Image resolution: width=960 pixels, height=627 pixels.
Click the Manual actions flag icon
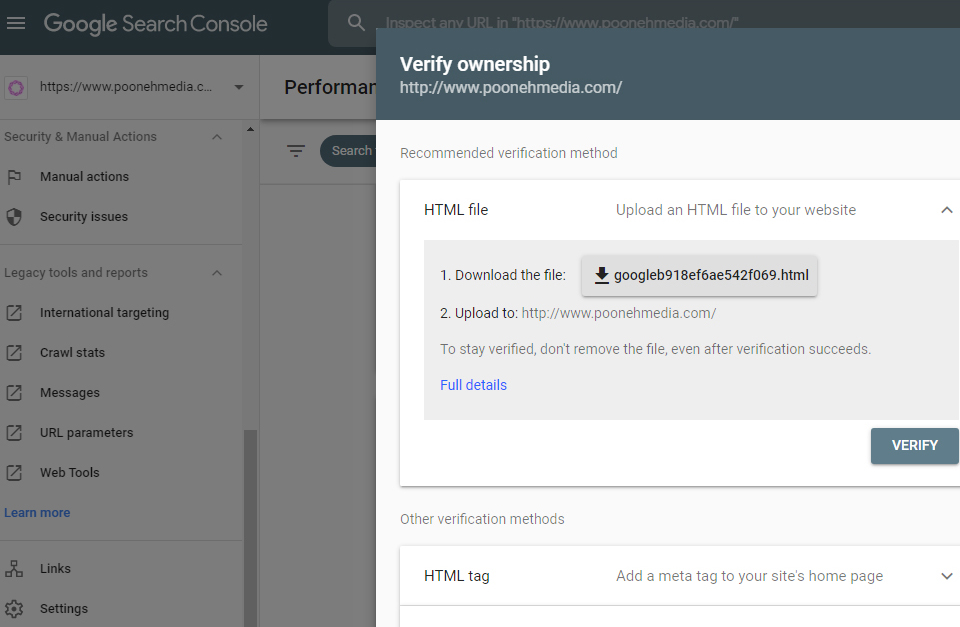(x=14, y=177)
